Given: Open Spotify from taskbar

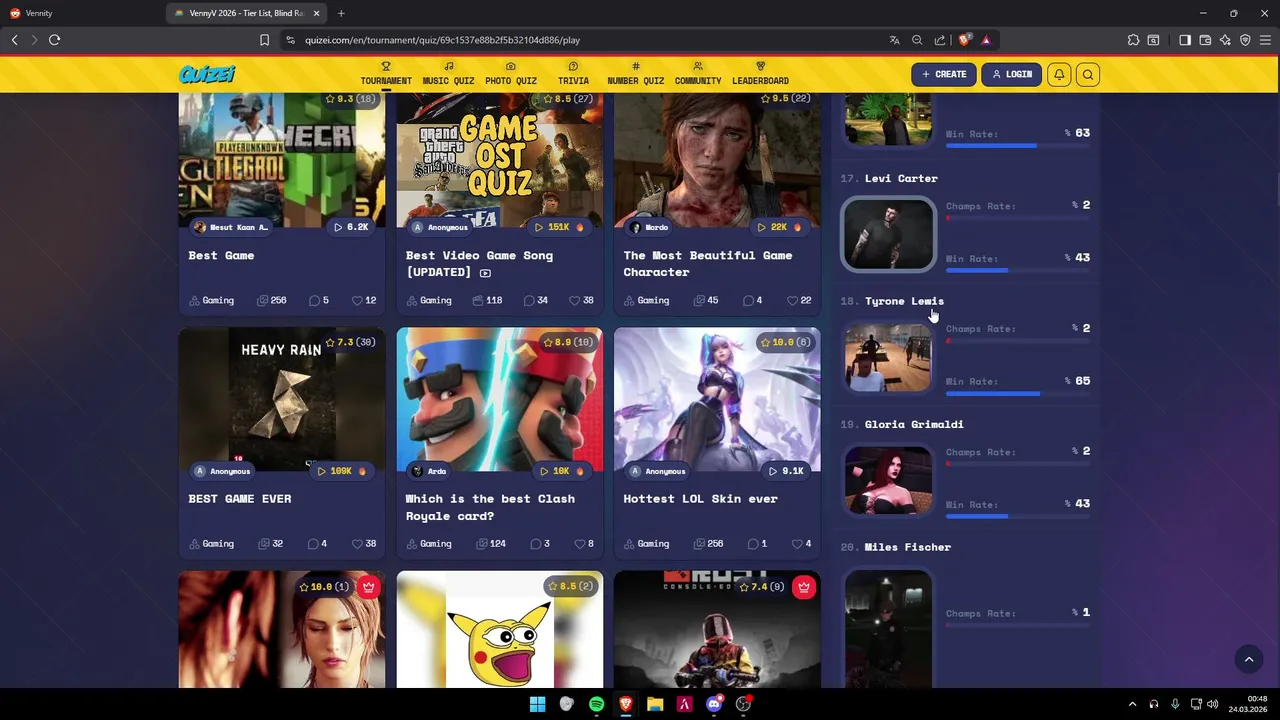Looking at the screenshot, I should pos(596,704).
